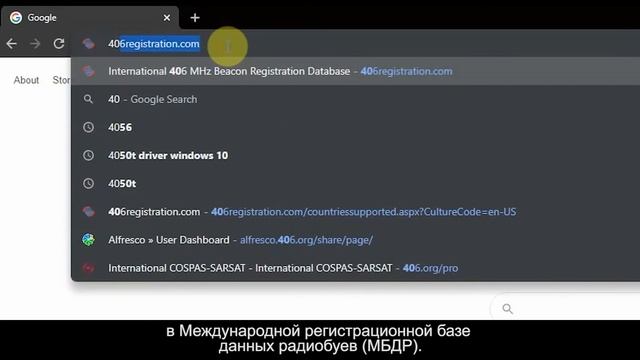Pick the history suggestion '4056'
The height and width of the screenshot is (360, 640).
coord(356,127)
